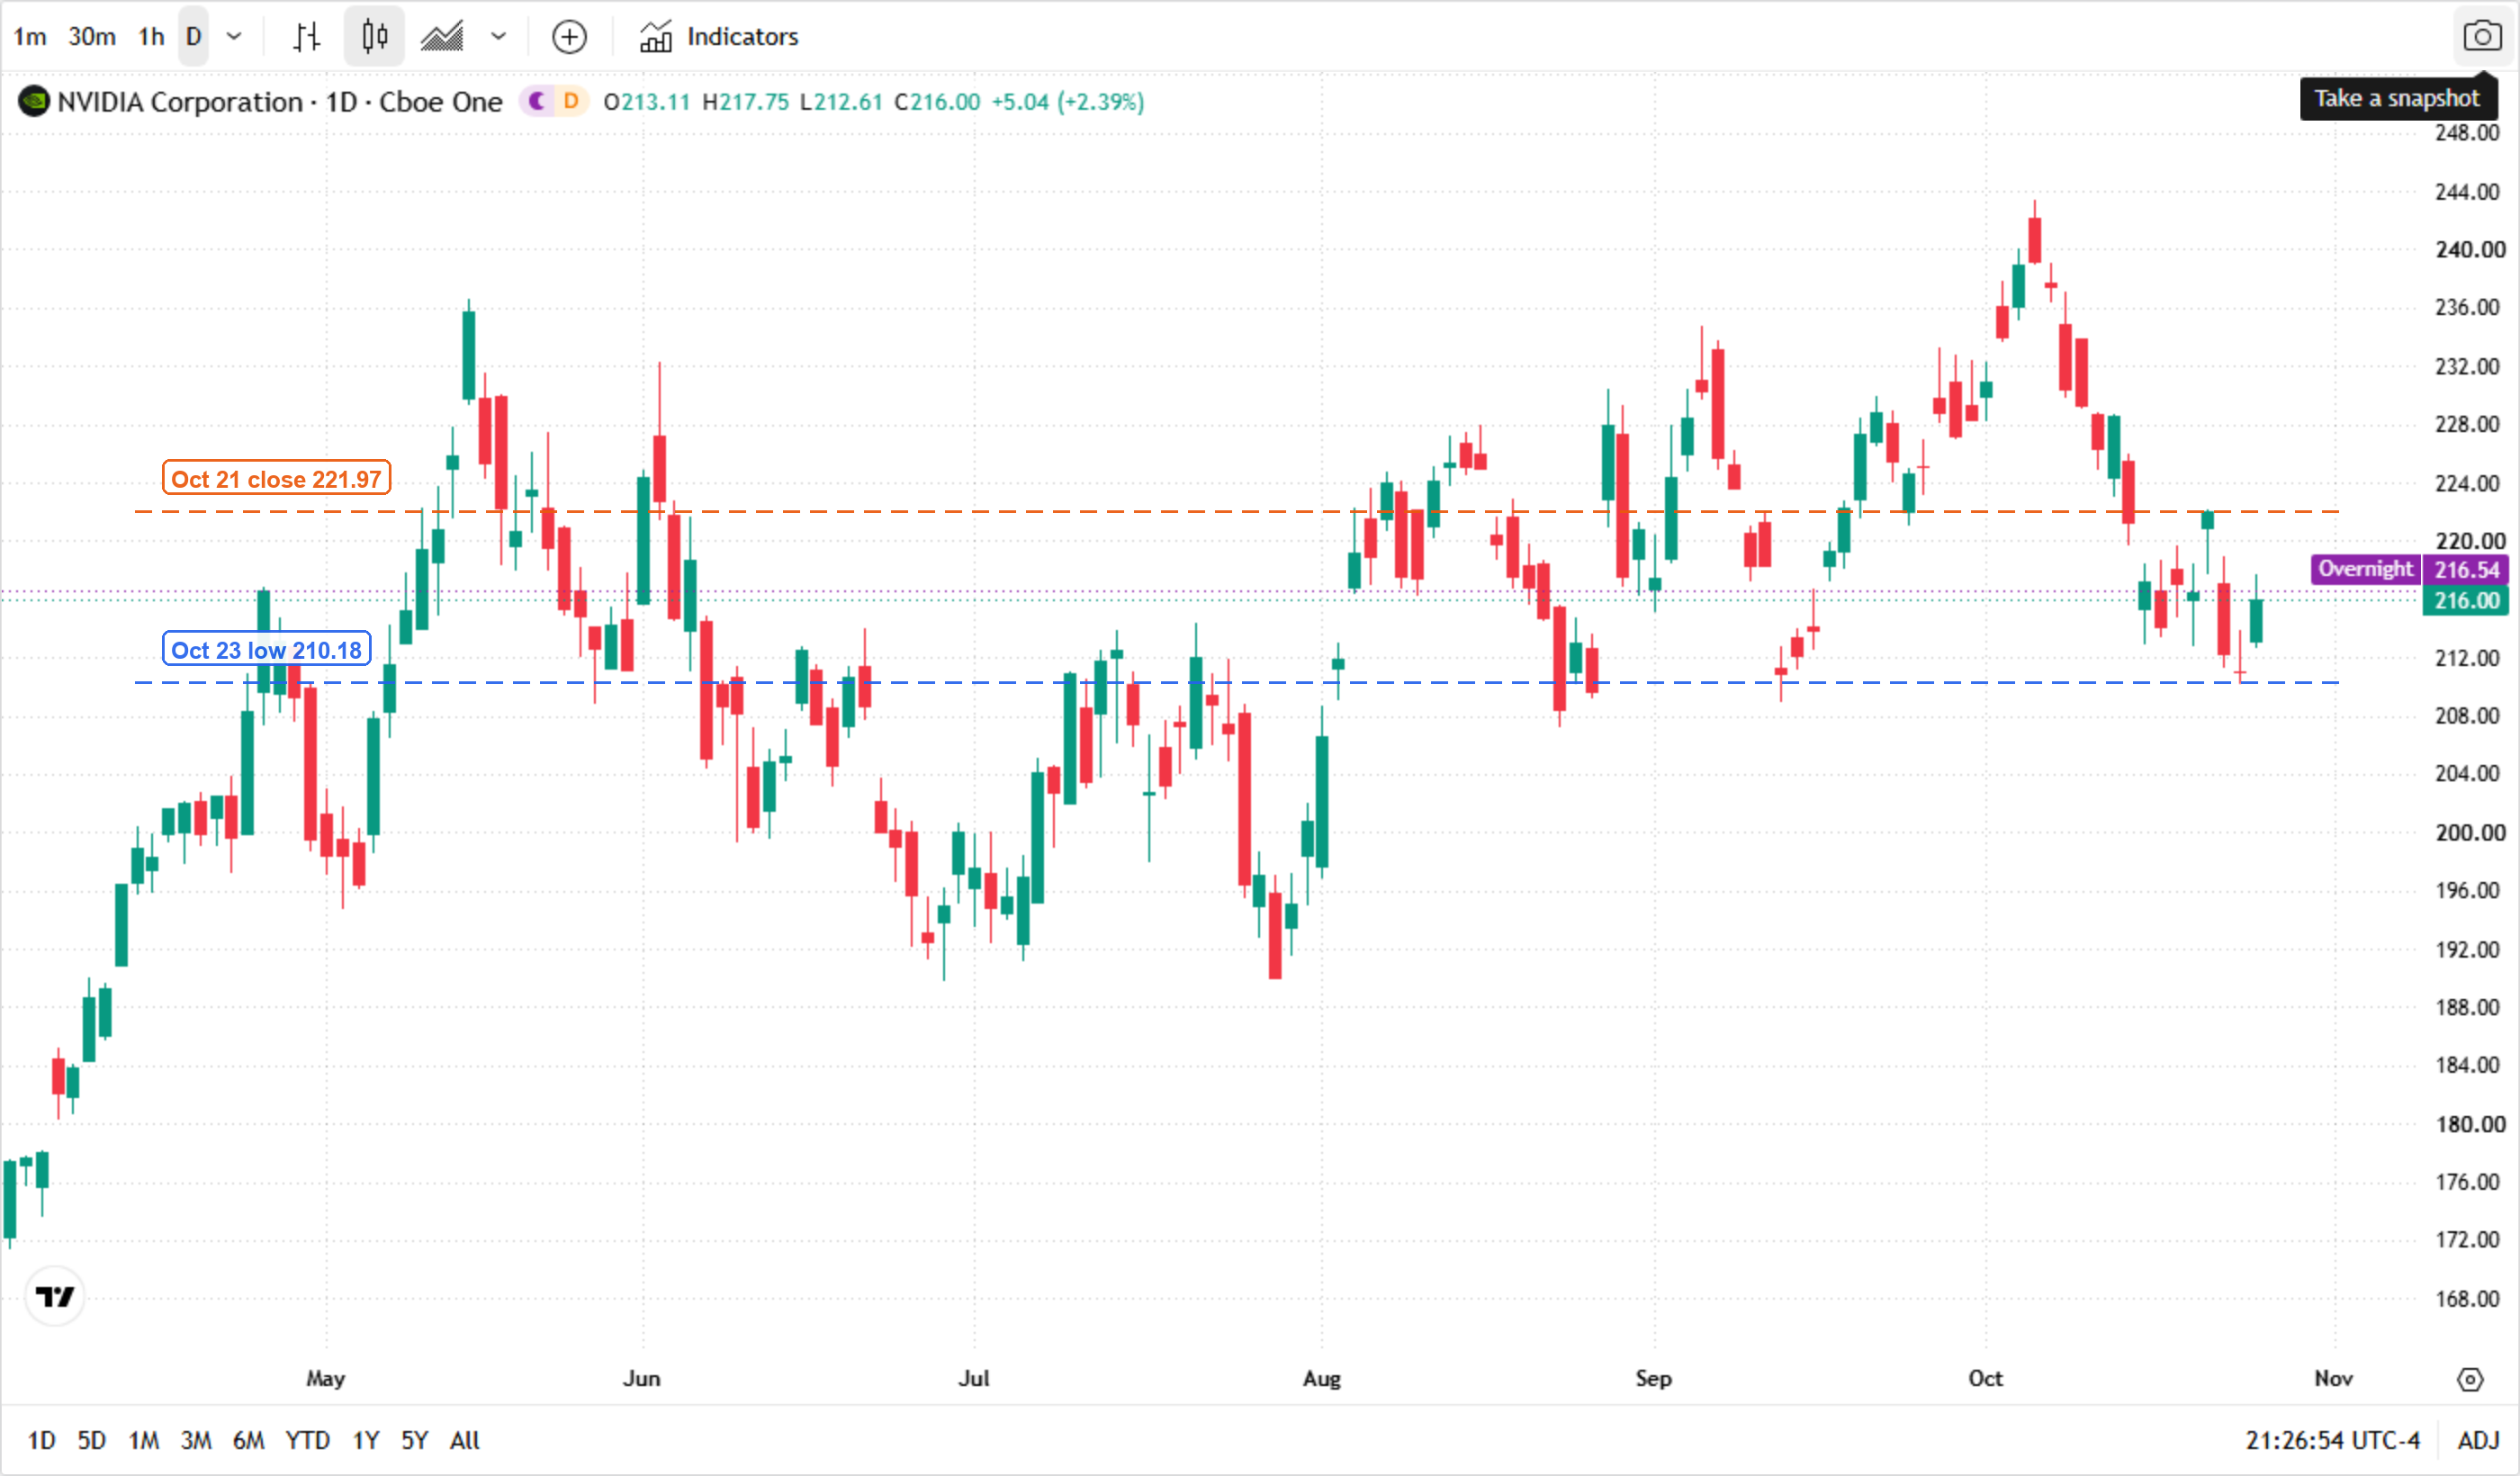
Task: Set date range to 6M
Action: coord(248,1440)
